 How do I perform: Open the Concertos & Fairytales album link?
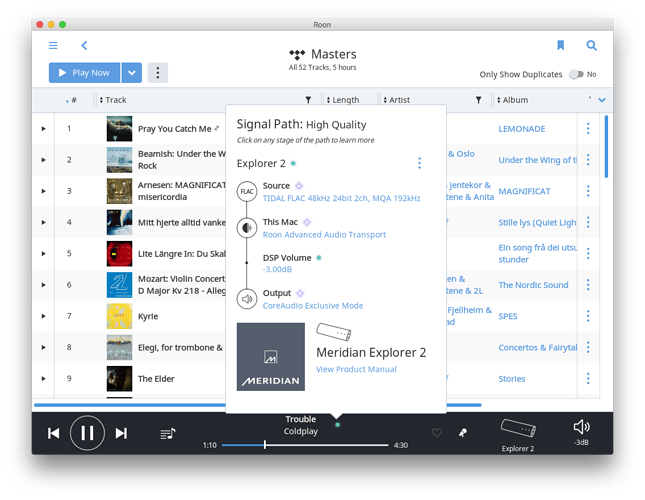point(537,348)
